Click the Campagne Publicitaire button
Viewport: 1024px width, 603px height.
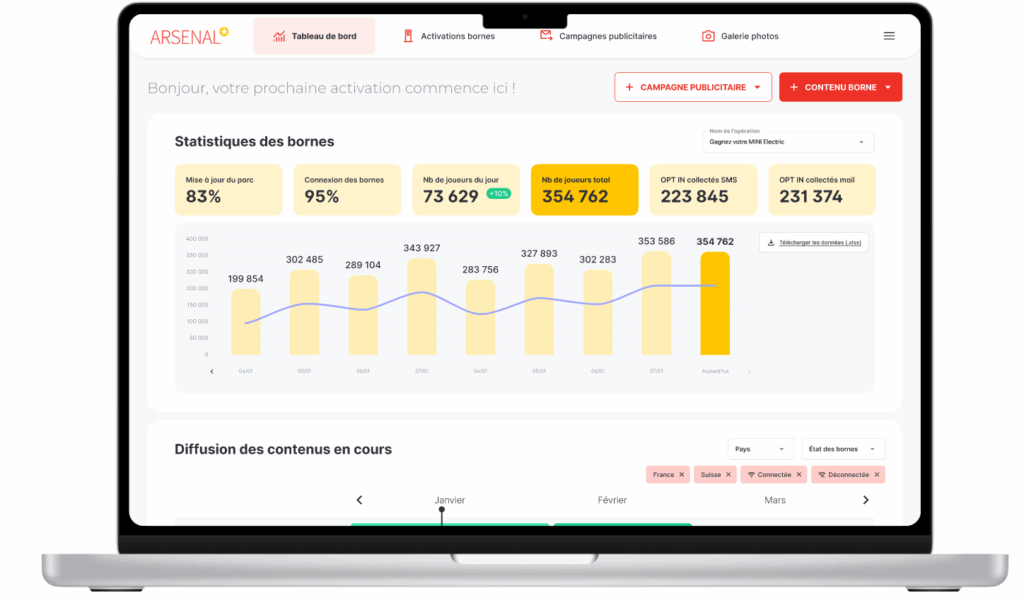click(693, 87)
